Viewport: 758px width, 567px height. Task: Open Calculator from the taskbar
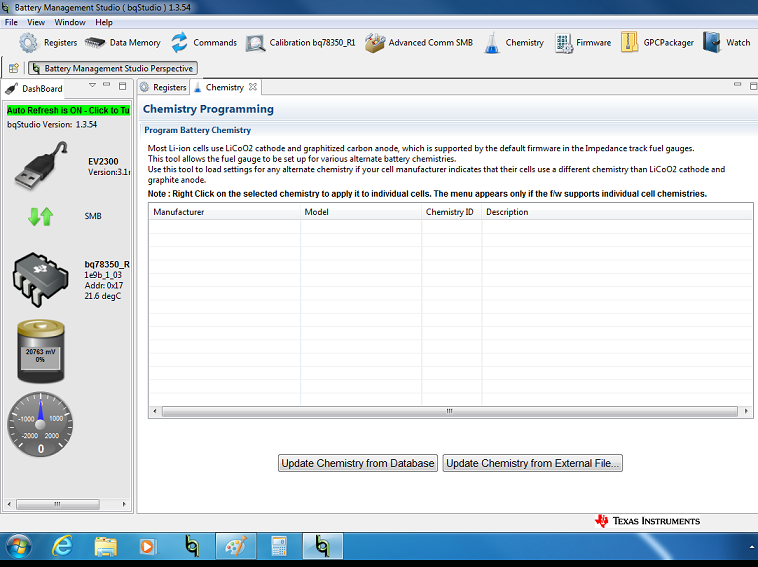[x=279, y=547]
